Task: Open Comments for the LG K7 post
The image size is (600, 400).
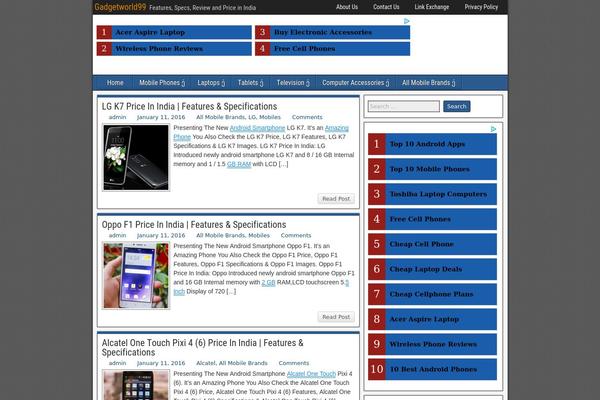Action: point(307,117)
